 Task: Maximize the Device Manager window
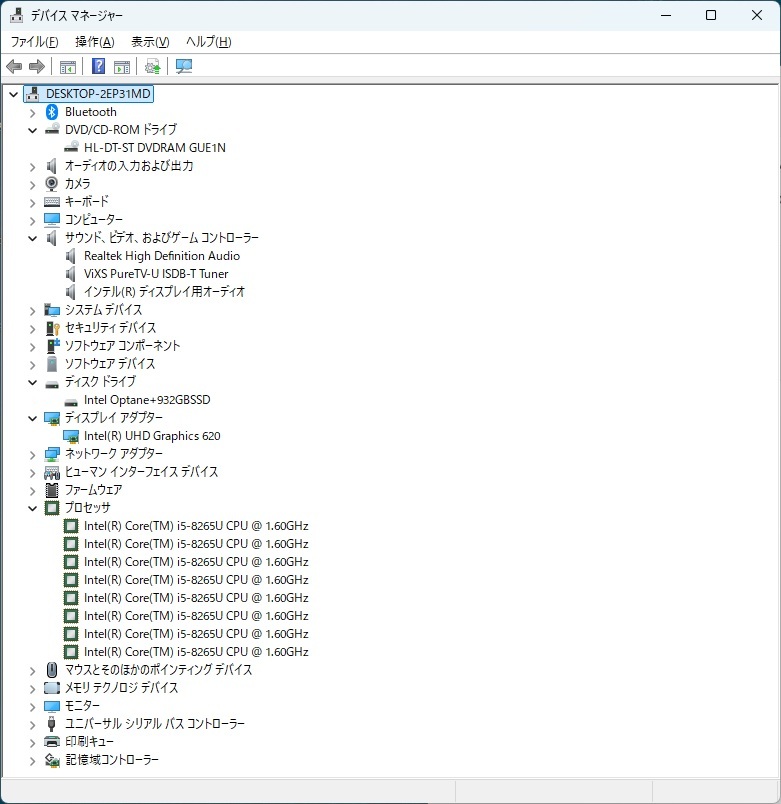(711, 15)
